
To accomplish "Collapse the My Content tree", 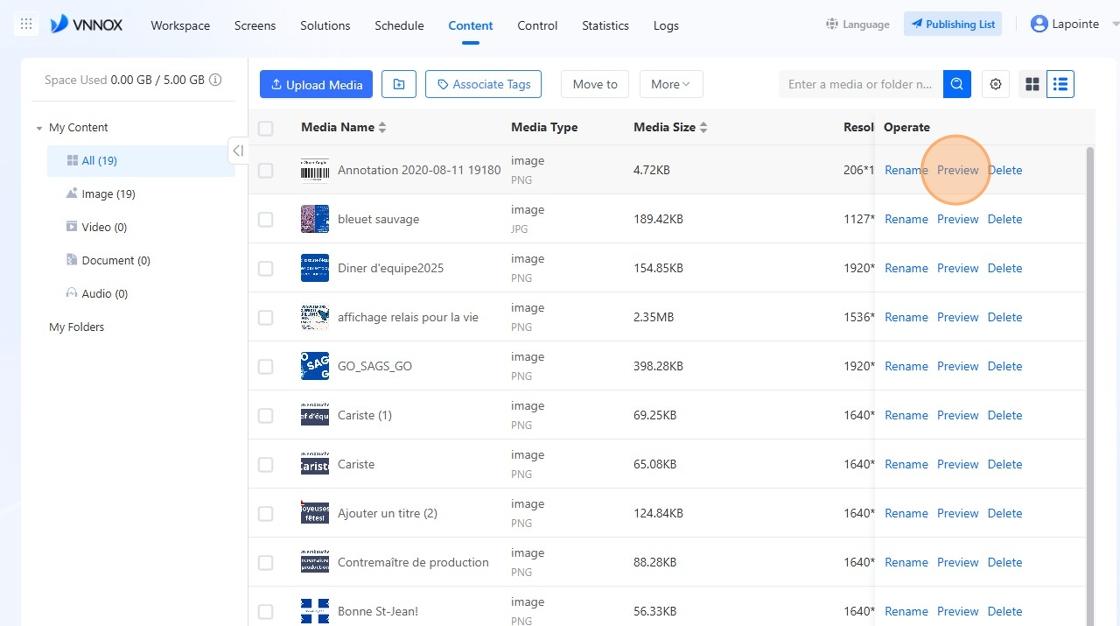I will point(39,128).
